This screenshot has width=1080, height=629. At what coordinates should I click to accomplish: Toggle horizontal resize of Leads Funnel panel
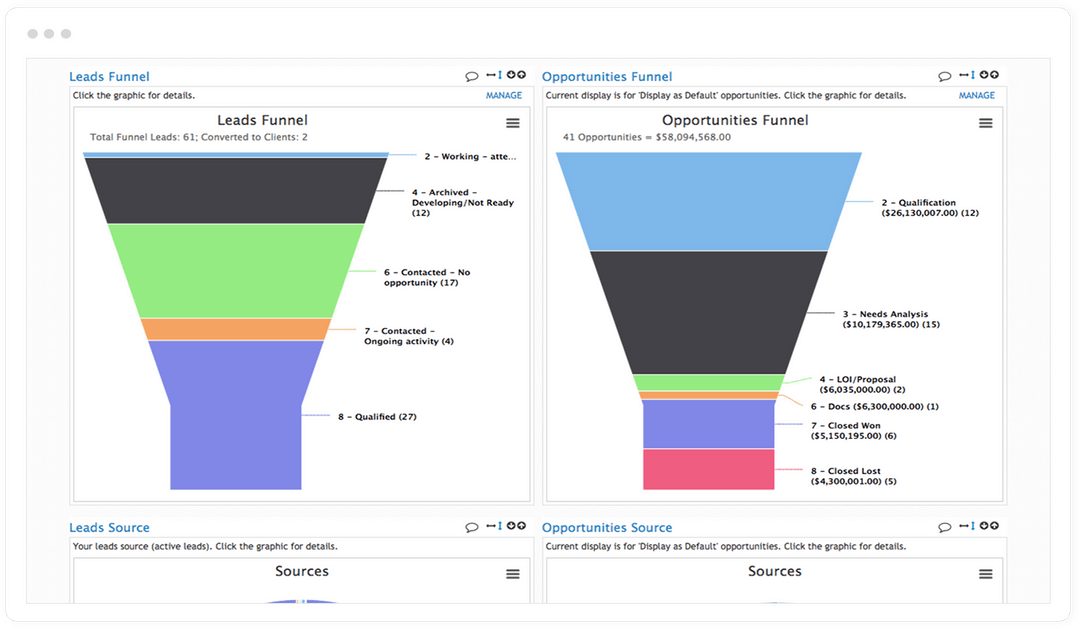pos(490,74)
